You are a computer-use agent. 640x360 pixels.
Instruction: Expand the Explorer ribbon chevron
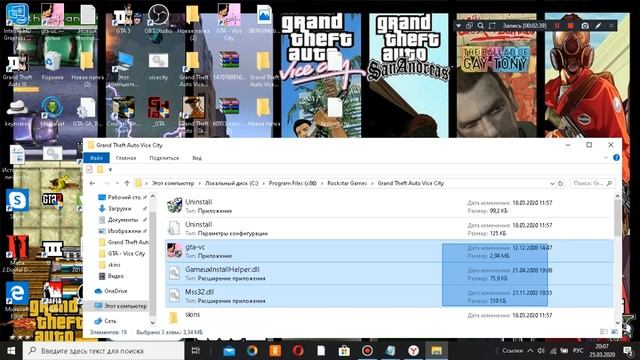(606, 158)
